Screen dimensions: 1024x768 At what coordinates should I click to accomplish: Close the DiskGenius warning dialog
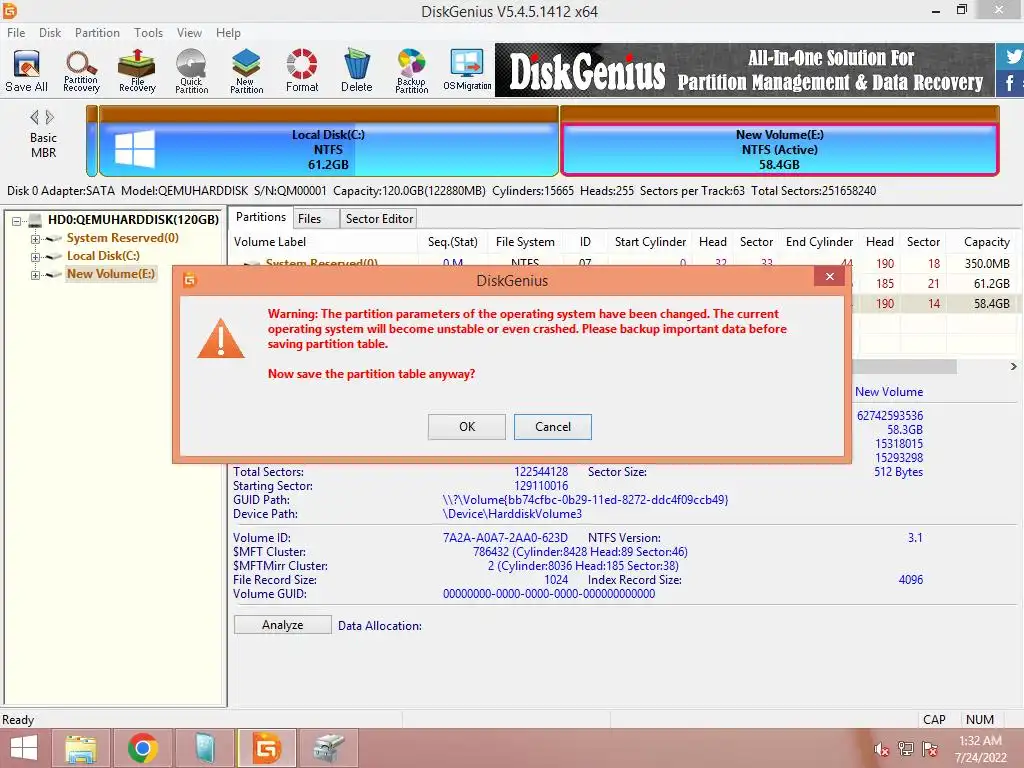829,276
